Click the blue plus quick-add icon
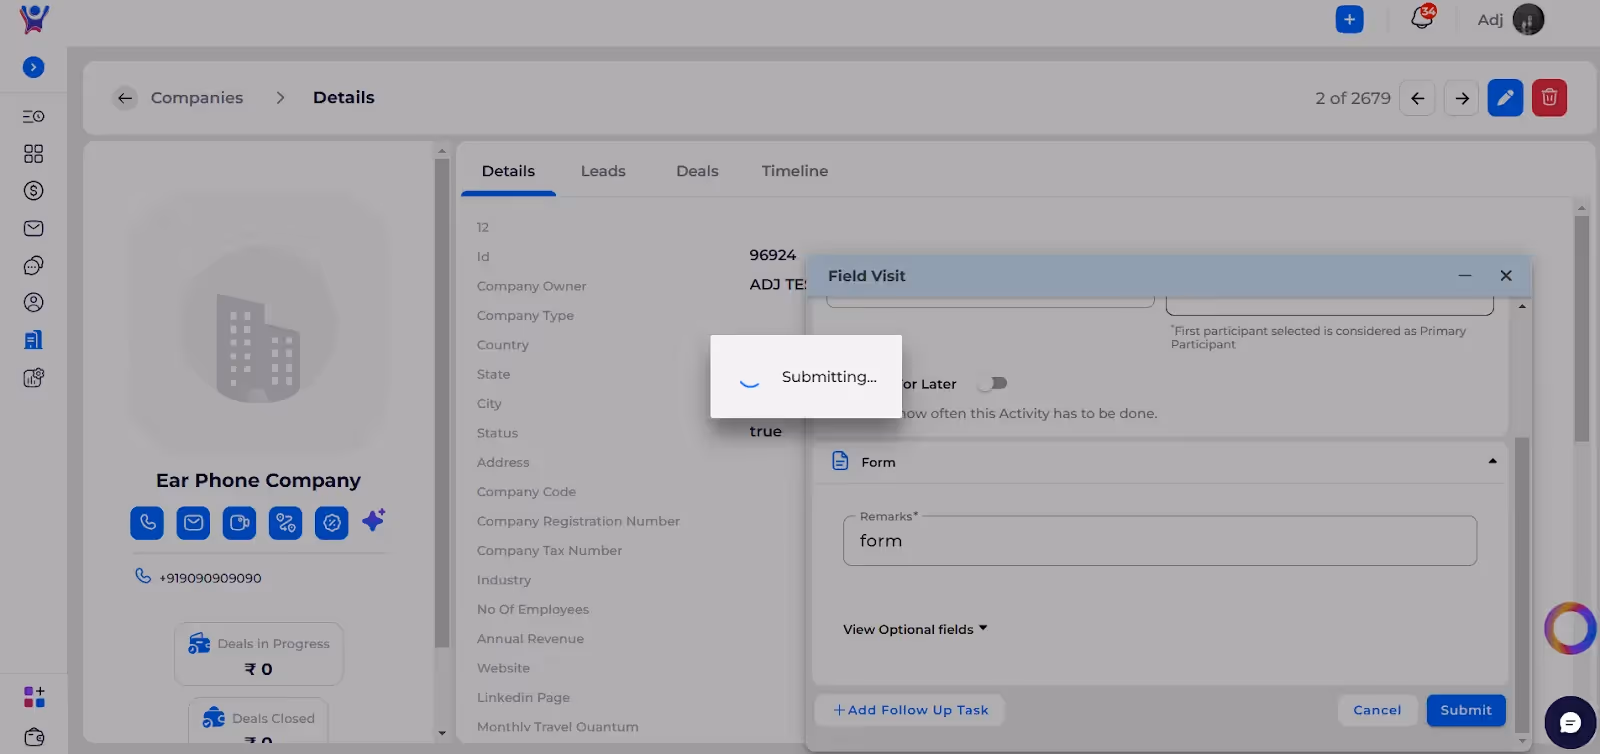Screen dimensions: 1600x754 [1349, 19]
